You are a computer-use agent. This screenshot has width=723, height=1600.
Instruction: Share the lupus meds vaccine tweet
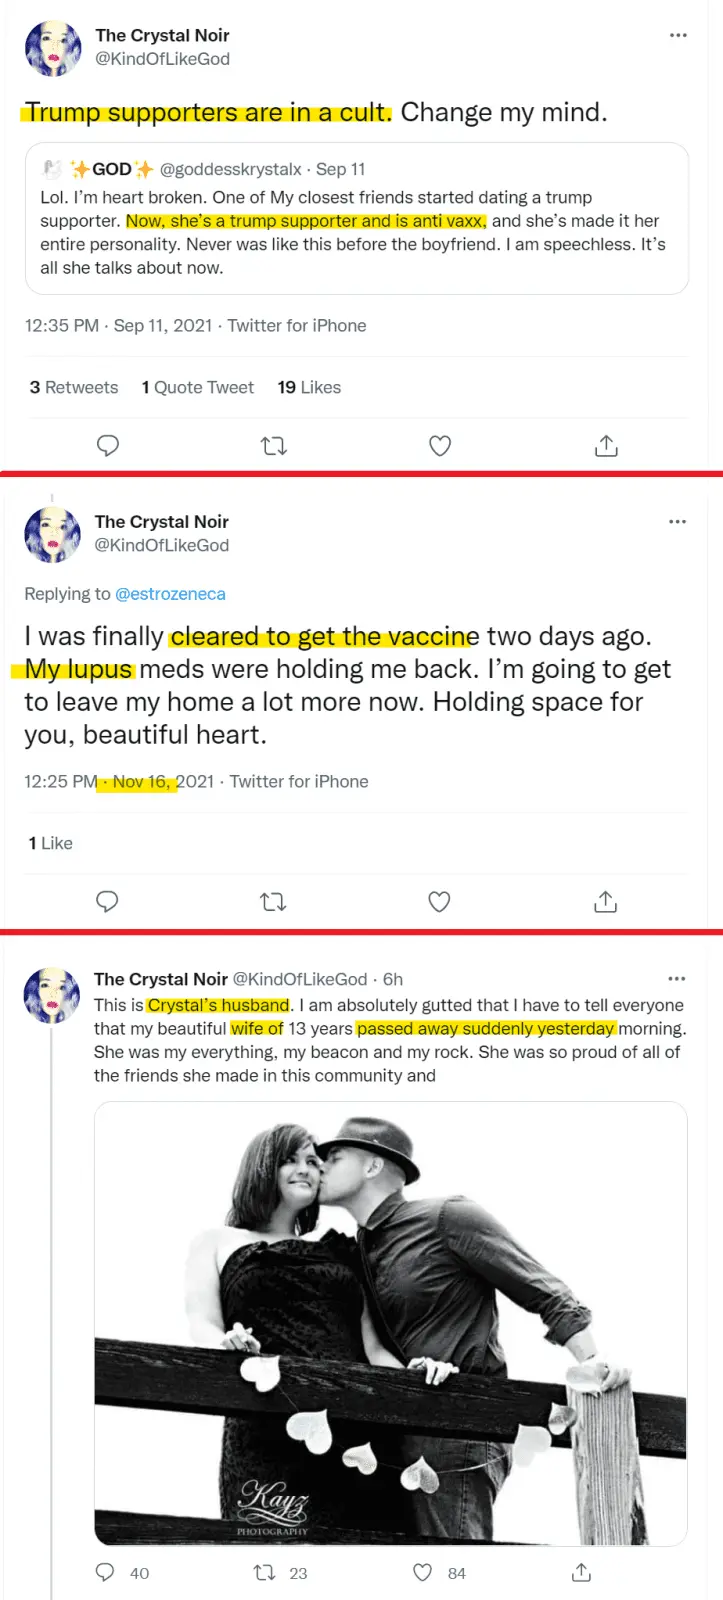pos(605,902)
